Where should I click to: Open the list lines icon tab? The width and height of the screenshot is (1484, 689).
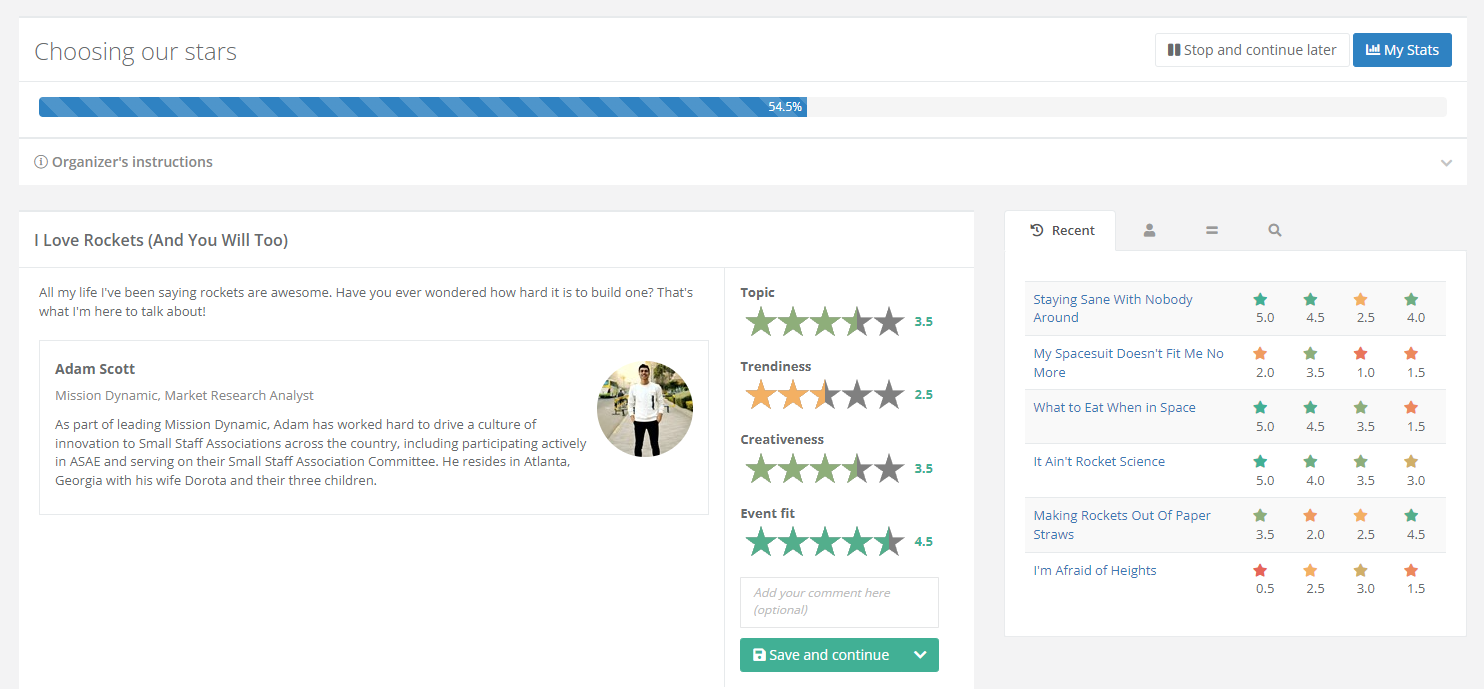pos(1211,230)
